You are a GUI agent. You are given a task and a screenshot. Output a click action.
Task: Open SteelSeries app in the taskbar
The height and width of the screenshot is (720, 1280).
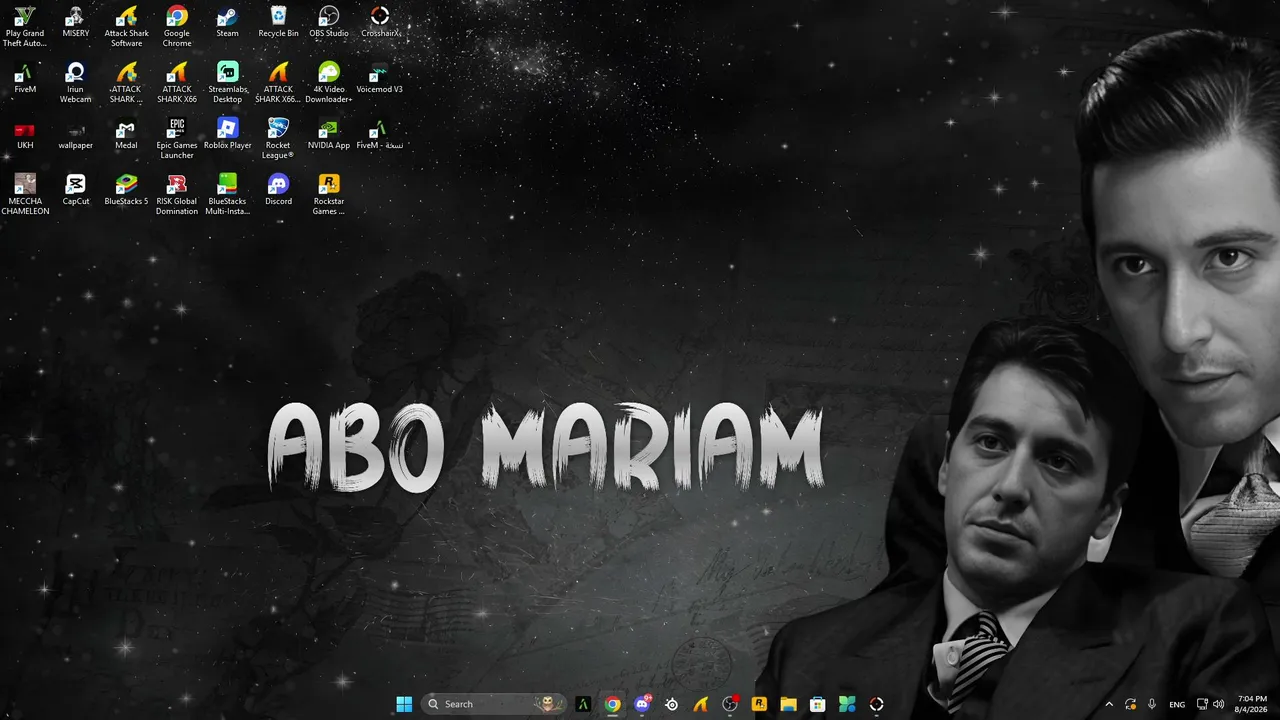(x=672, y=704)
